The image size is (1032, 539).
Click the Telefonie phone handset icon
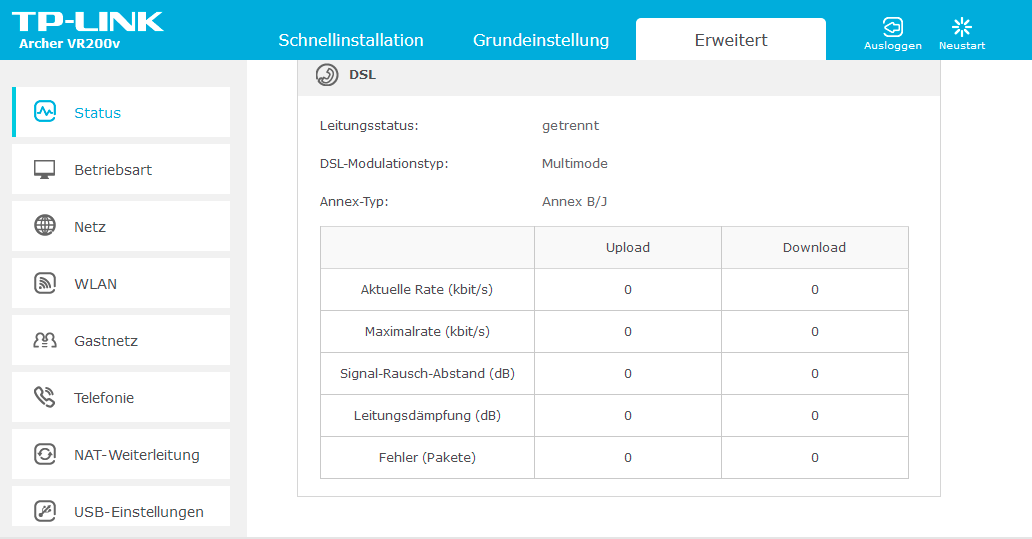pos(45,397)
